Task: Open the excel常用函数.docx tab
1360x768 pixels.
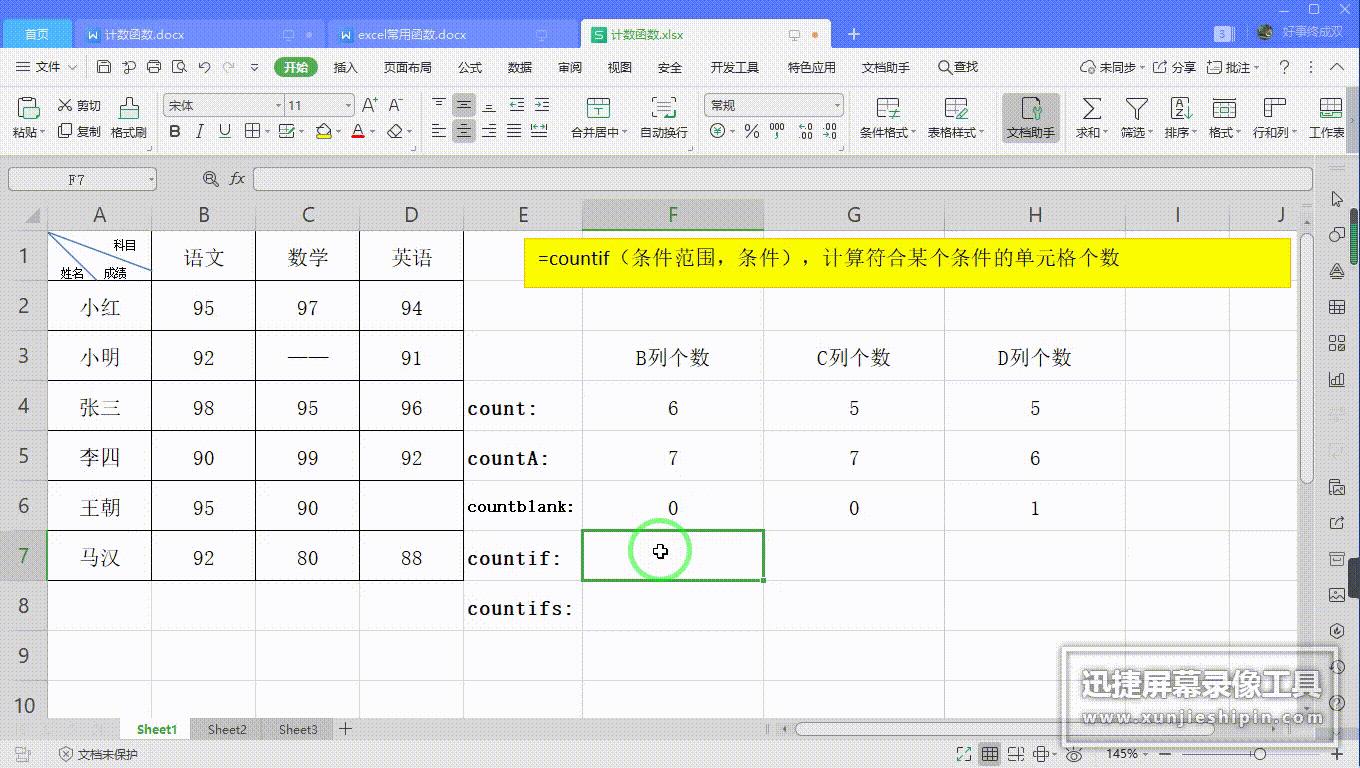Action: coord(453,34)
